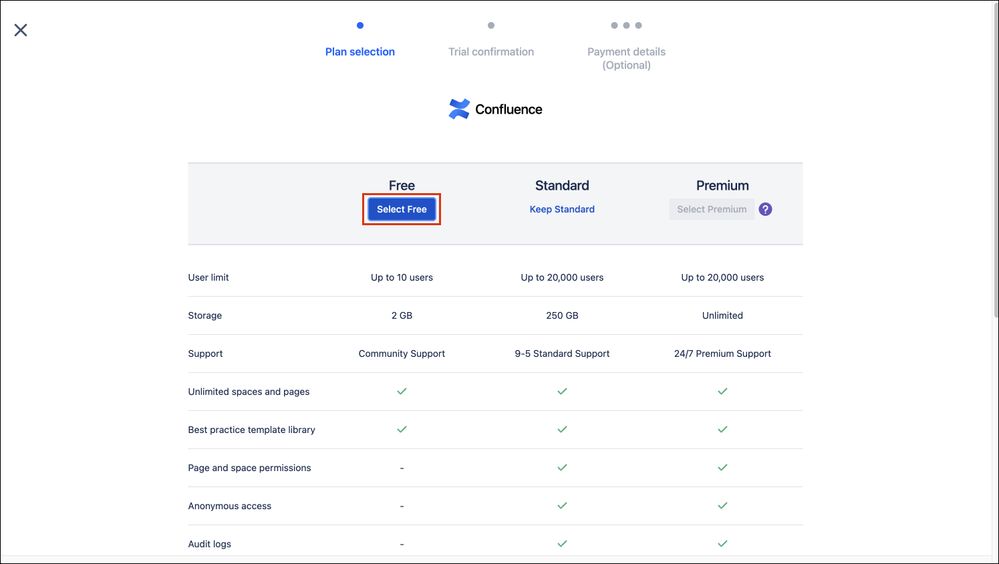Click the Premium checkmark for Anonymous access
999x564 pixels.
pos(722,505)
